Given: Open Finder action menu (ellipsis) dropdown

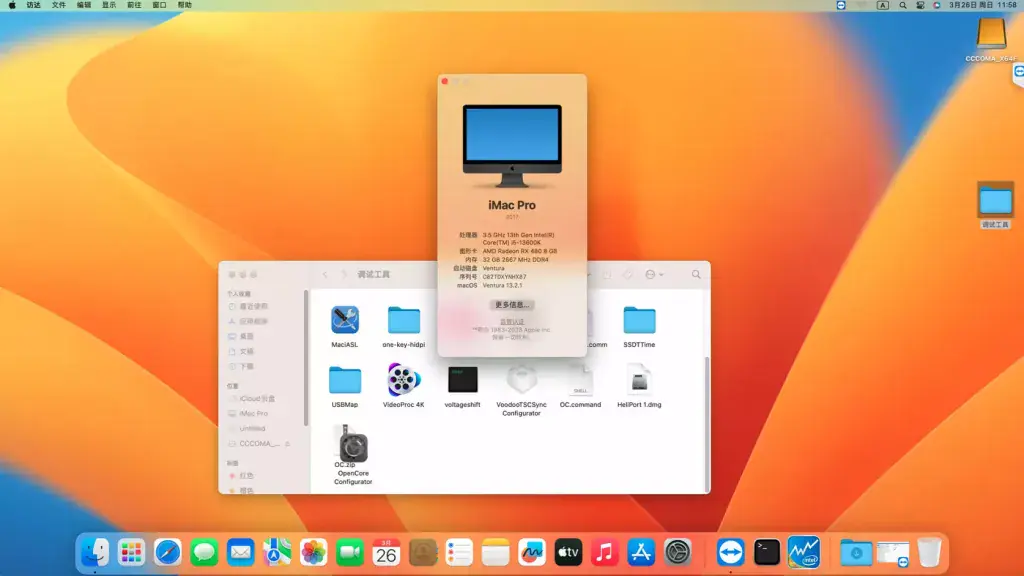Looking at the screenshot, I should [654, 274].
